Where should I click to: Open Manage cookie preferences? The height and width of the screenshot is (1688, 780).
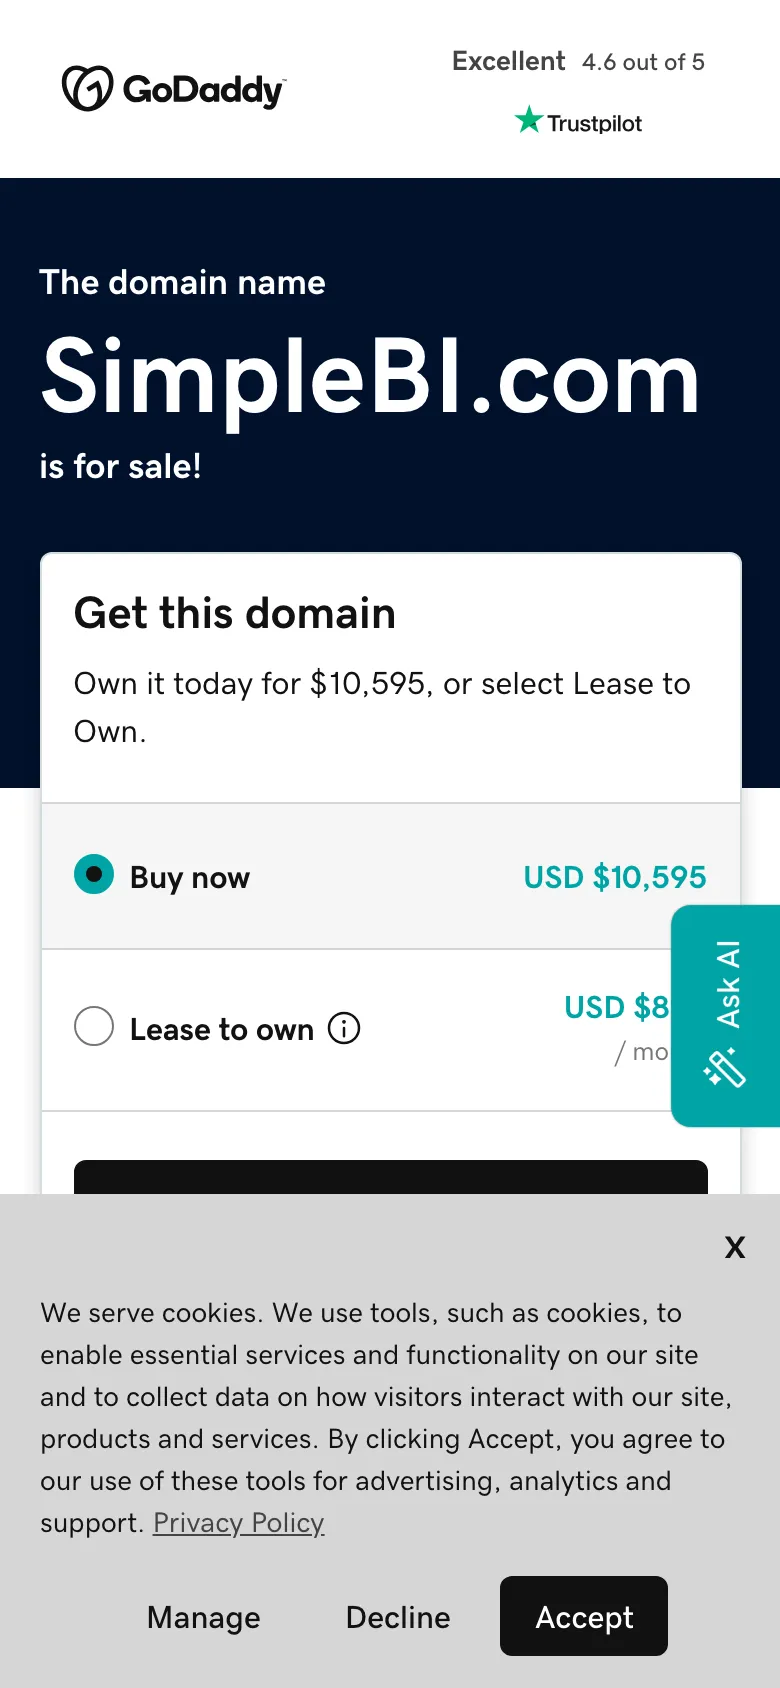point(203,1617)
